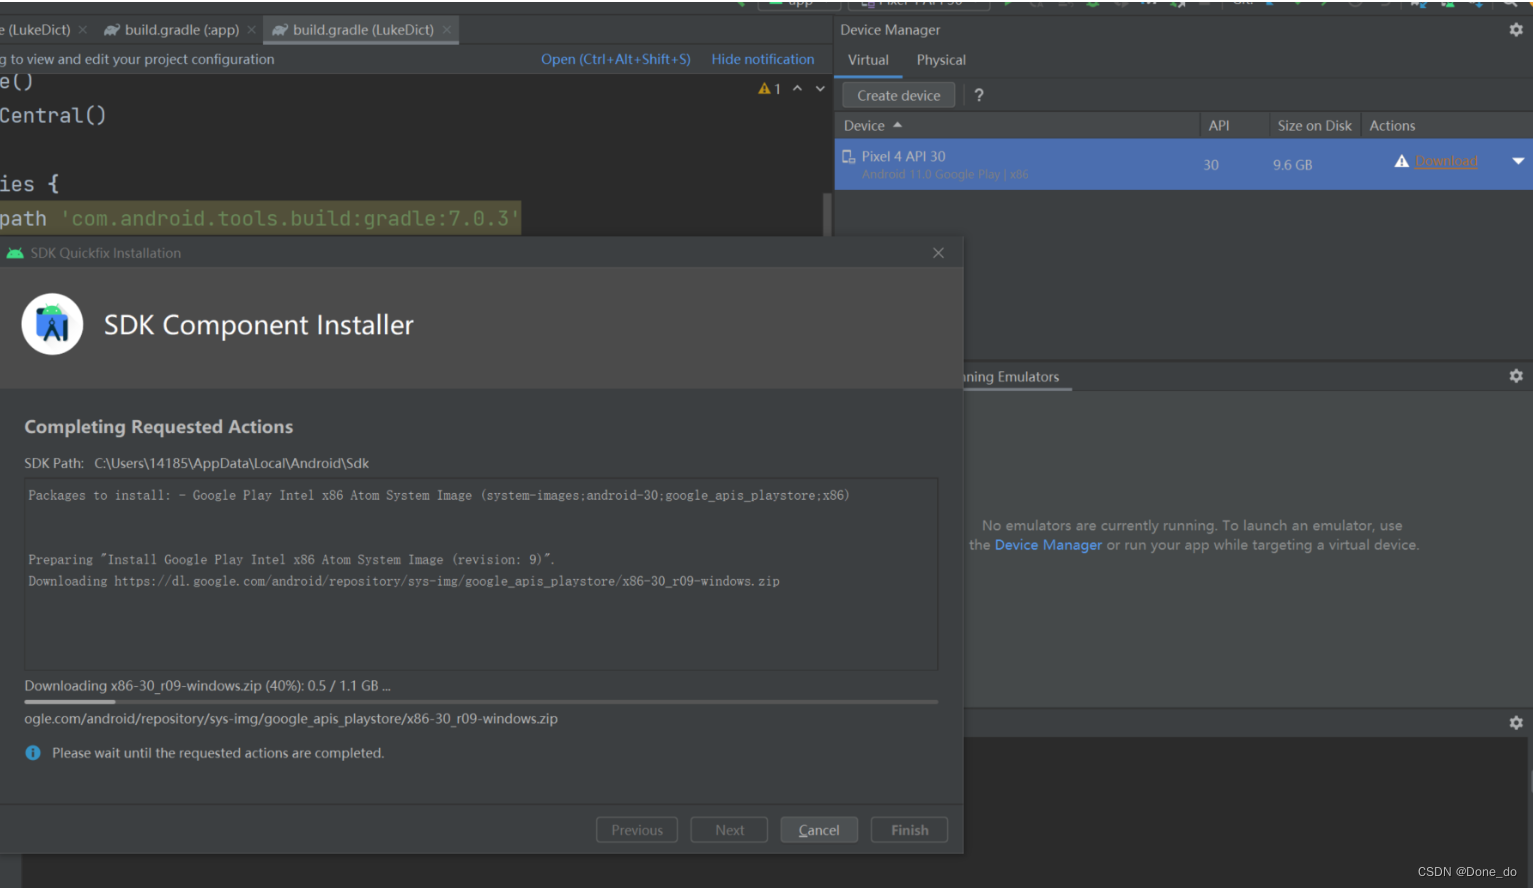Click the SDK Path value text
The width and height of the screenshot is (1533, 888).
[x=232, y=463]
